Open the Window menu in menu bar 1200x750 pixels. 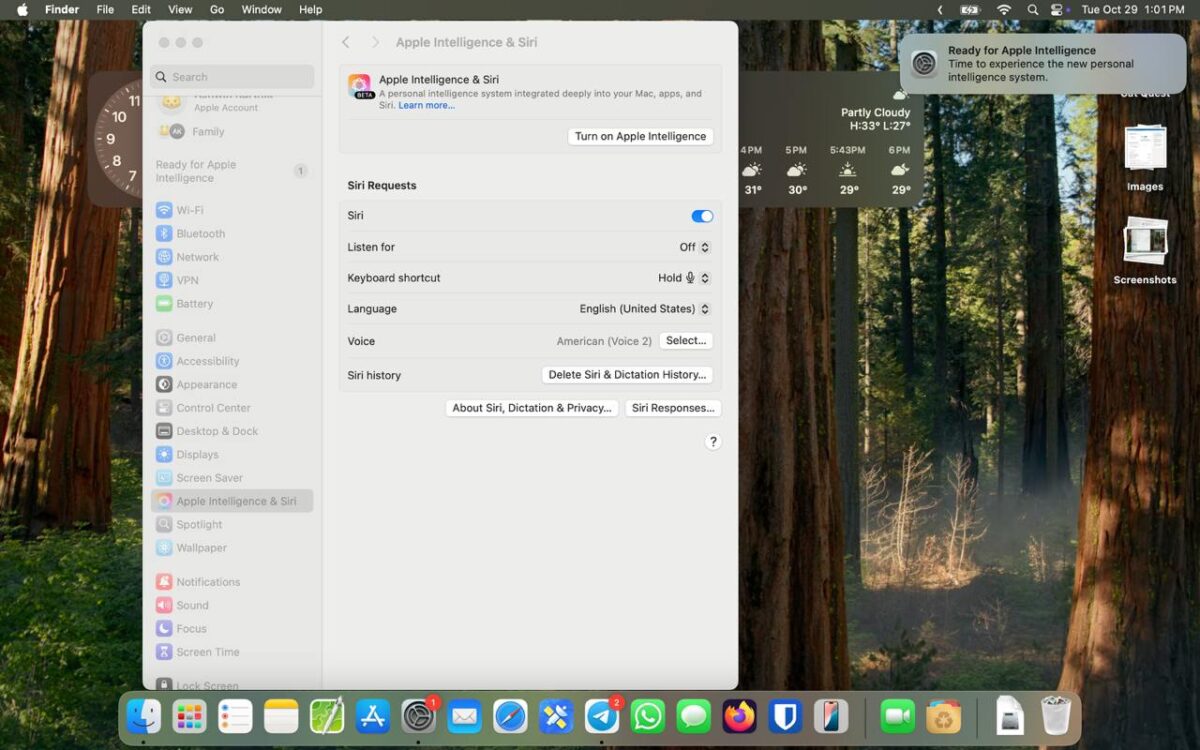(262, 9)
